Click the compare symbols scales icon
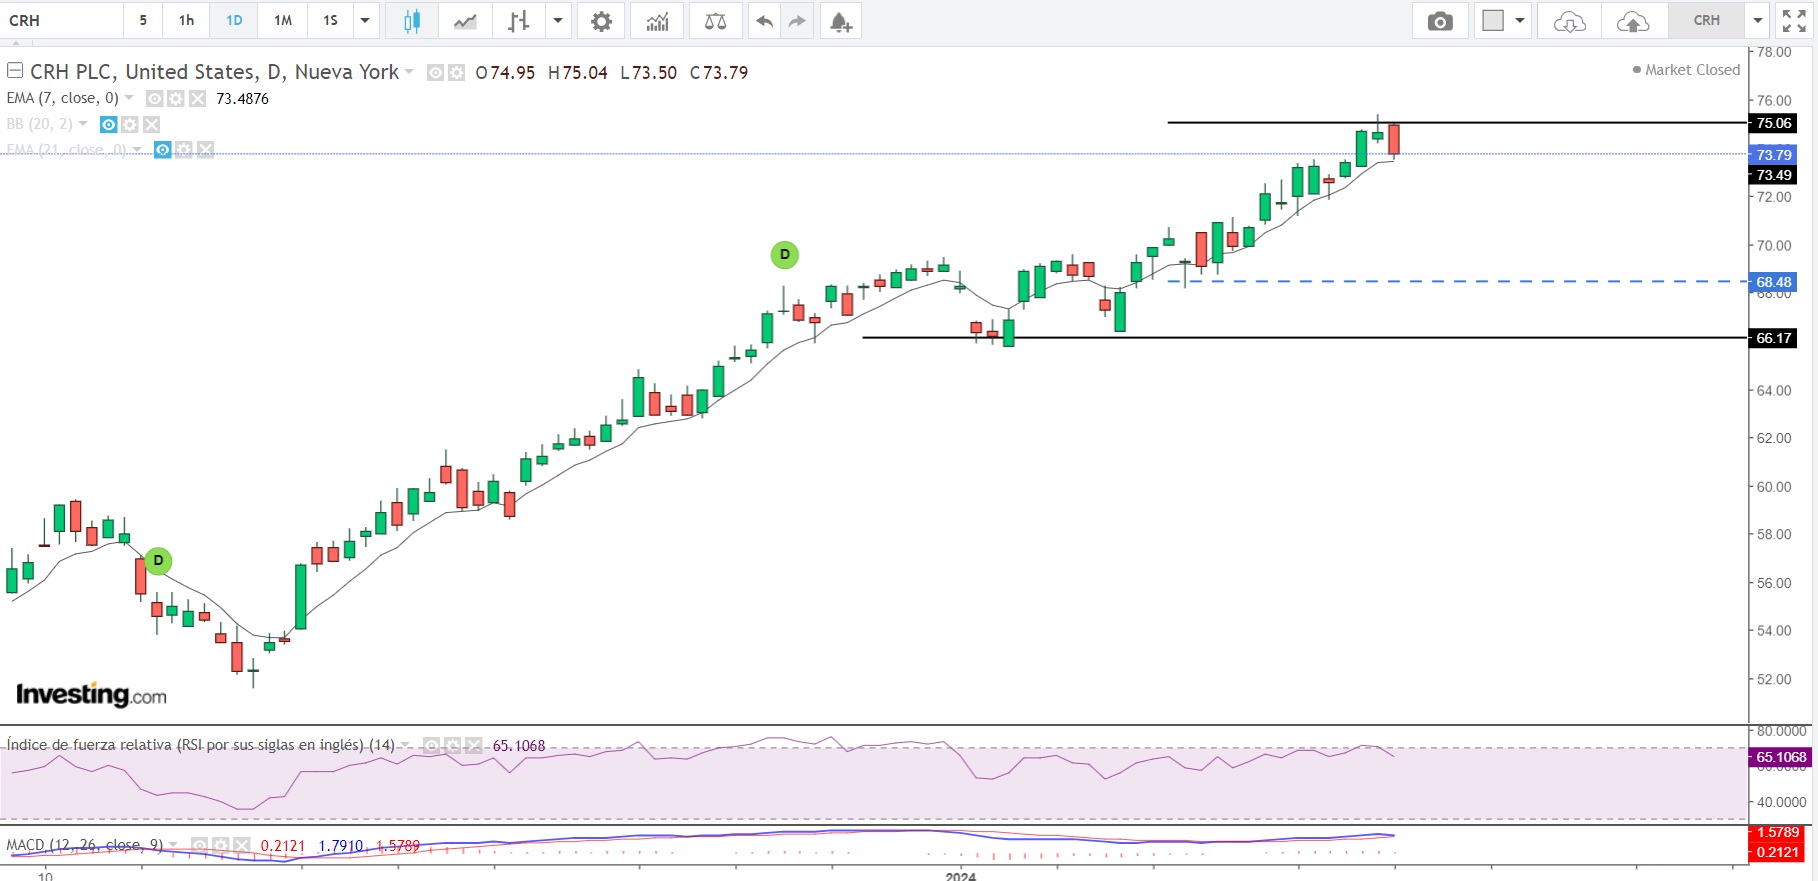This screenshot has width=1818, height=881. pos(716,21)
